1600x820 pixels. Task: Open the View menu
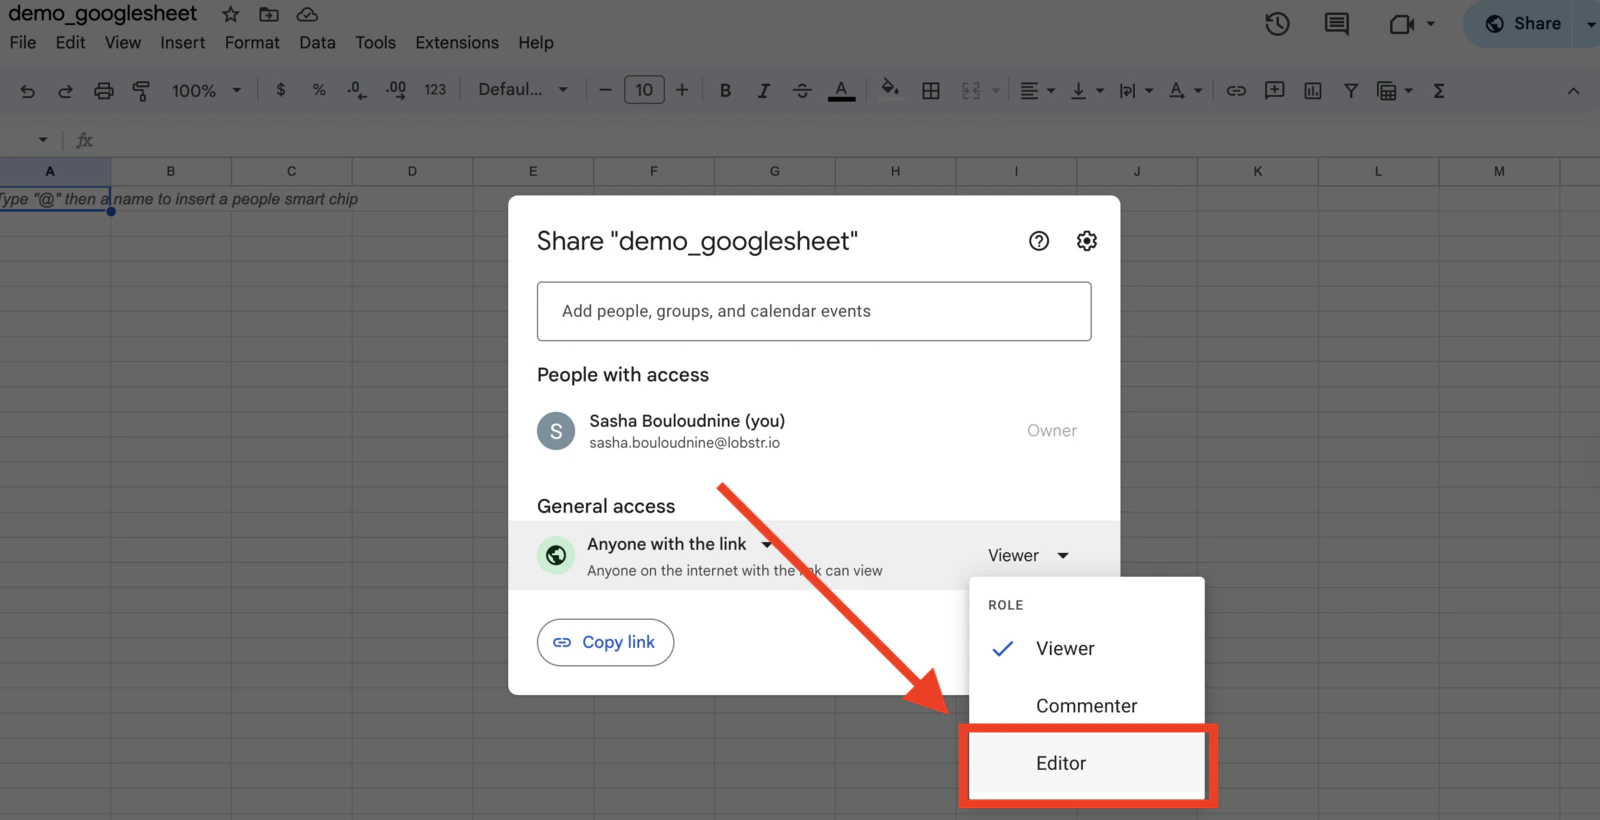[x=123, y=43]
